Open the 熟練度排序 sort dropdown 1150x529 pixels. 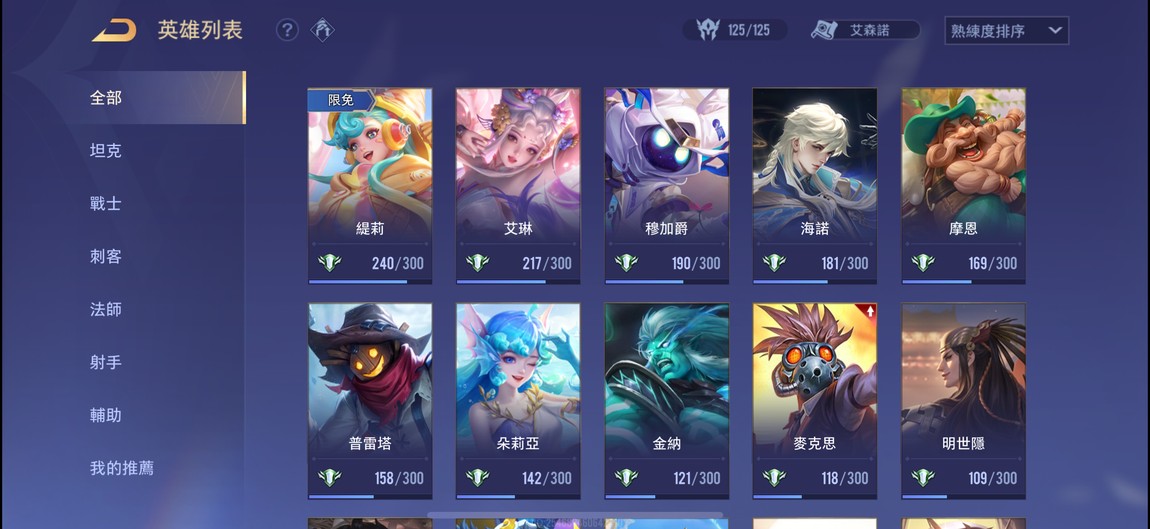click(1006, 31)
